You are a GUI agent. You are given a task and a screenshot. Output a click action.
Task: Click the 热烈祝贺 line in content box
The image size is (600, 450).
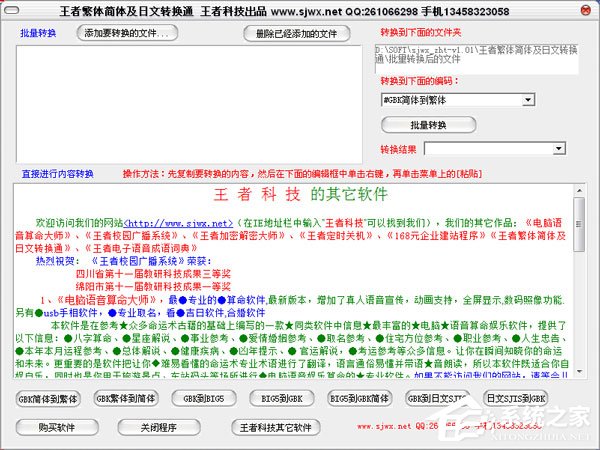pos(123,261)
